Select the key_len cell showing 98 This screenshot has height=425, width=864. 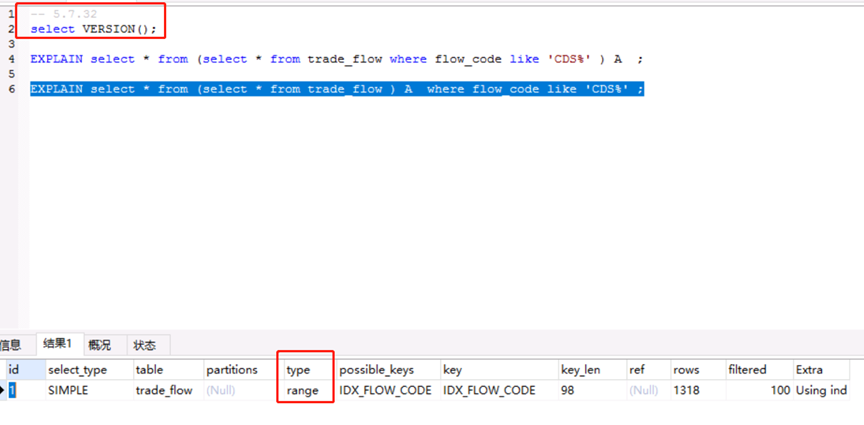592,390
